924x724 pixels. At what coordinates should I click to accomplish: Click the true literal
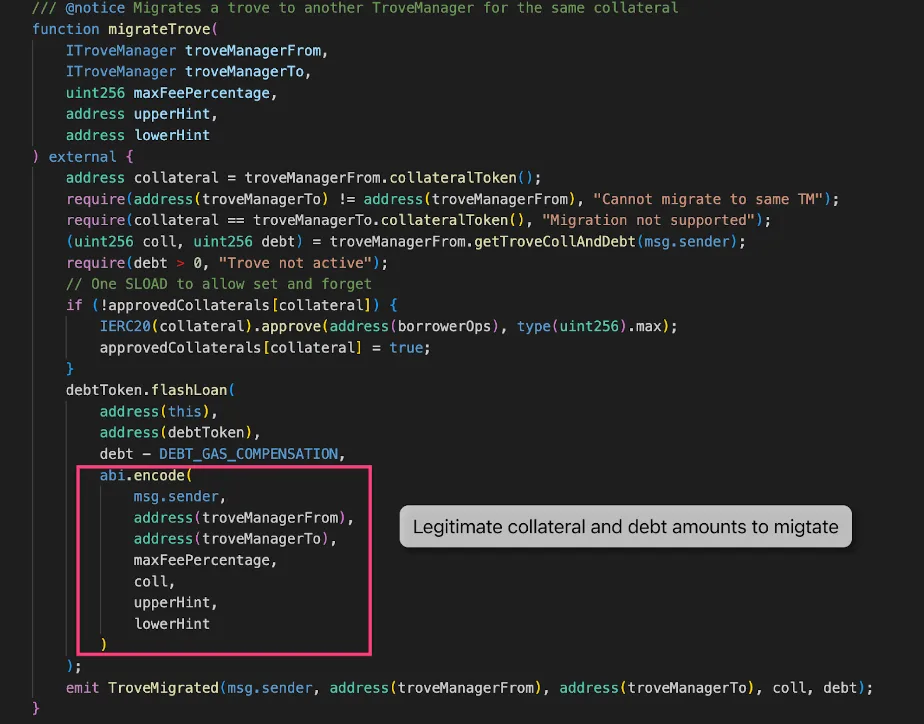tap(406, 348)
